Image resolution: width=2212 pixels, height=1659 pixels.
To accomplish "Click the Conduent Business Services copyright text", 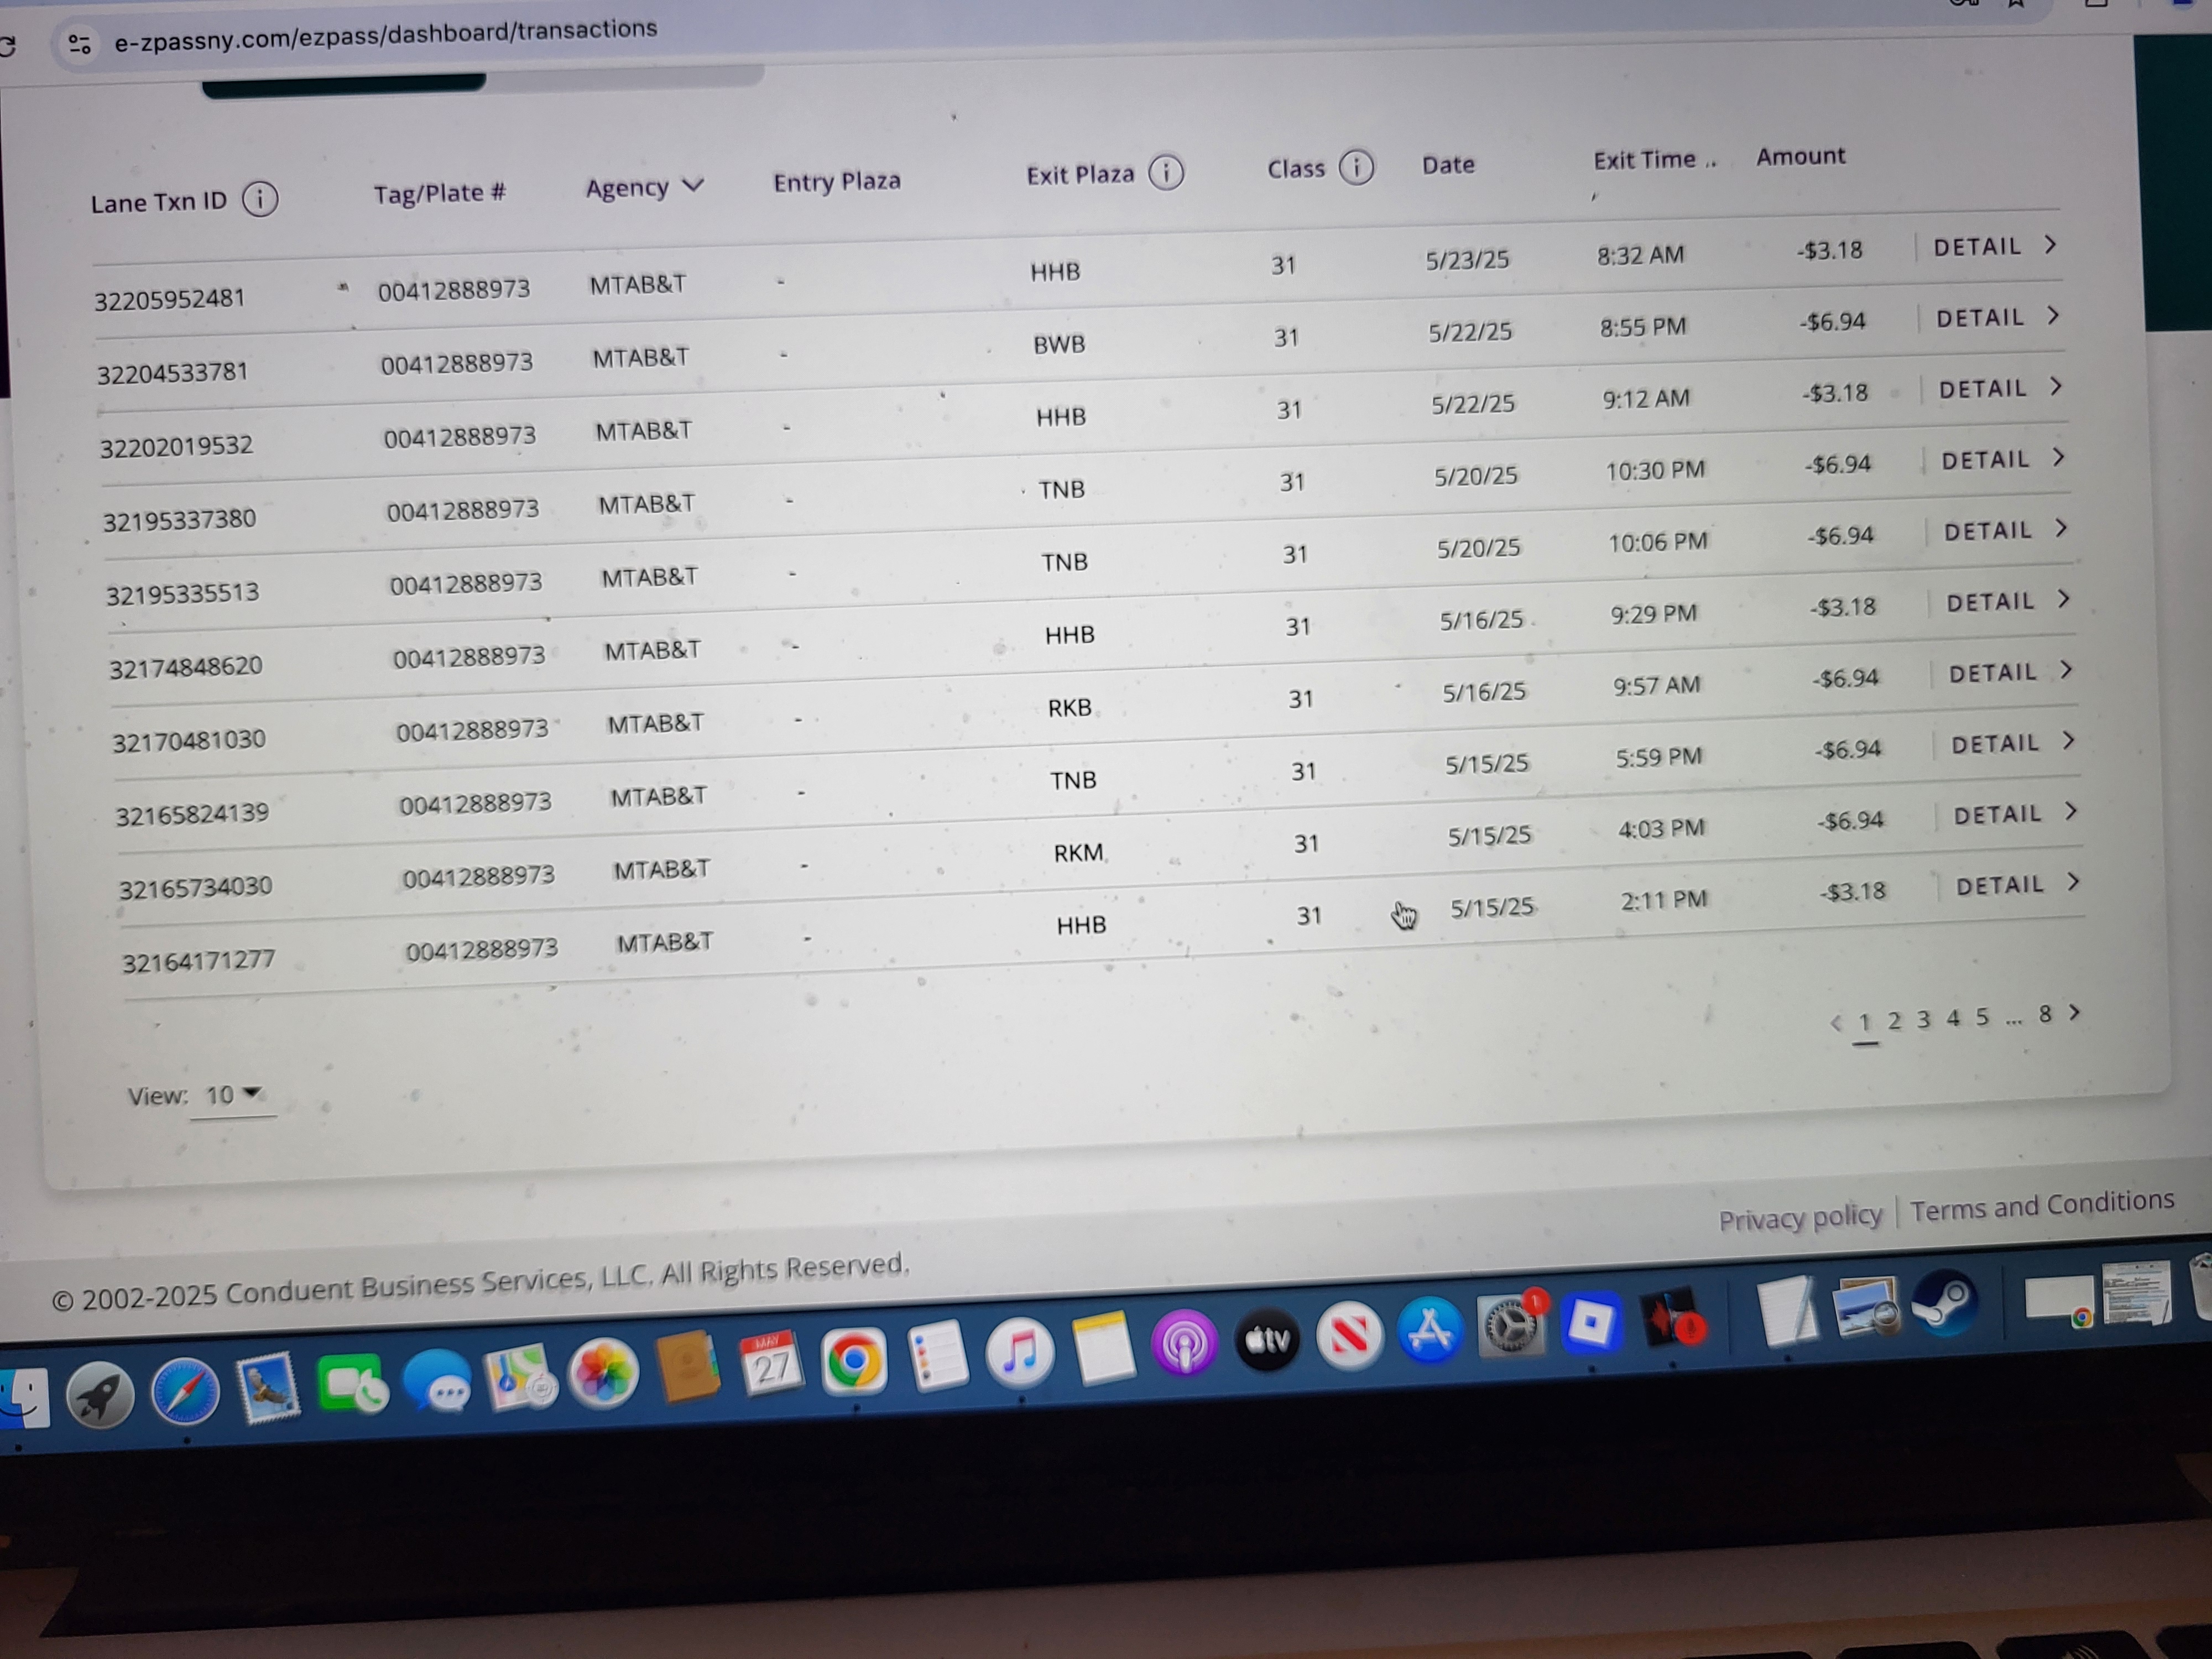I will pos(480,1281).
